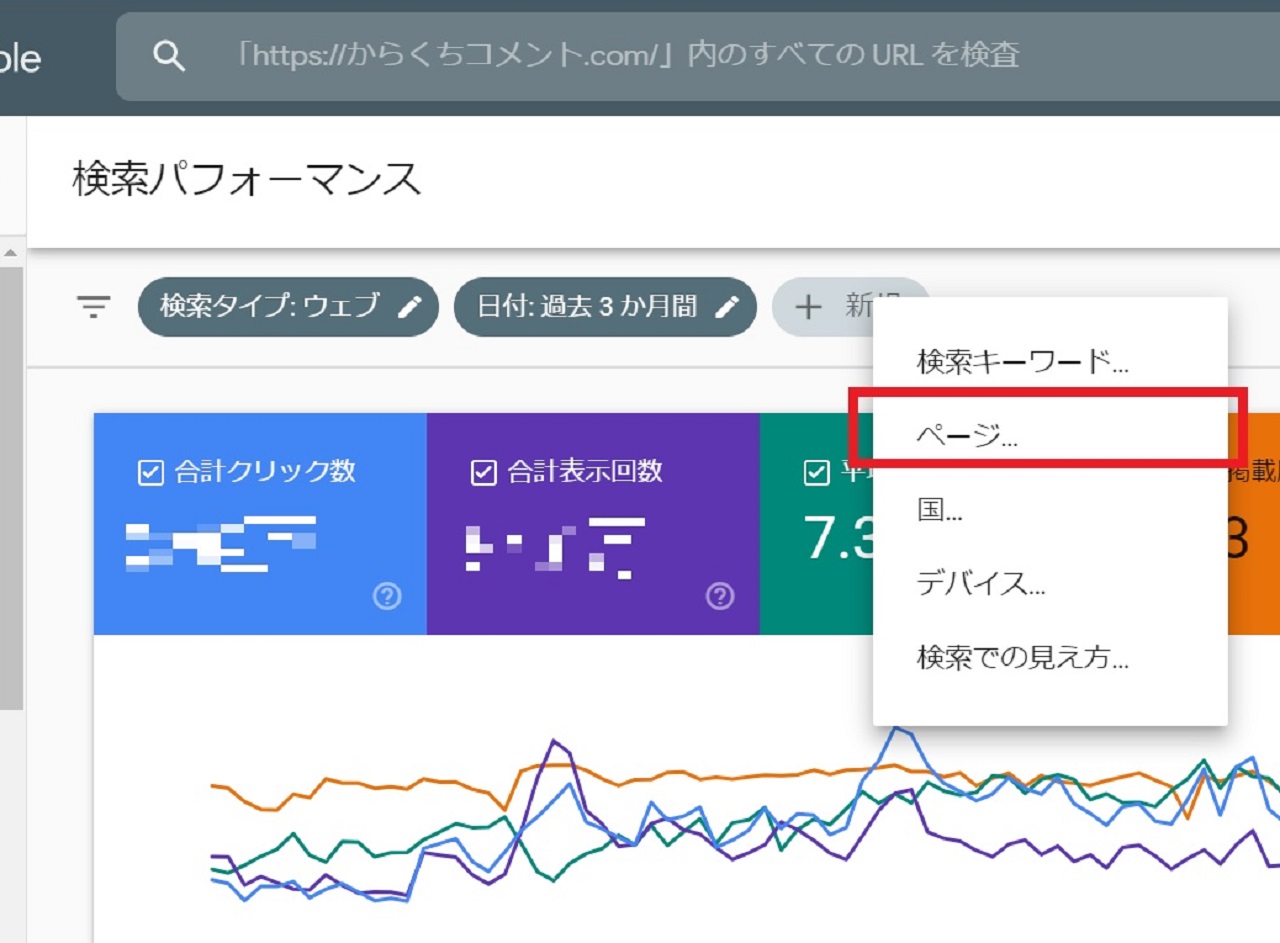Toggle the checkbox on the green metric card
Viewport: 1280px width, 943px height.
pos(816,472)
